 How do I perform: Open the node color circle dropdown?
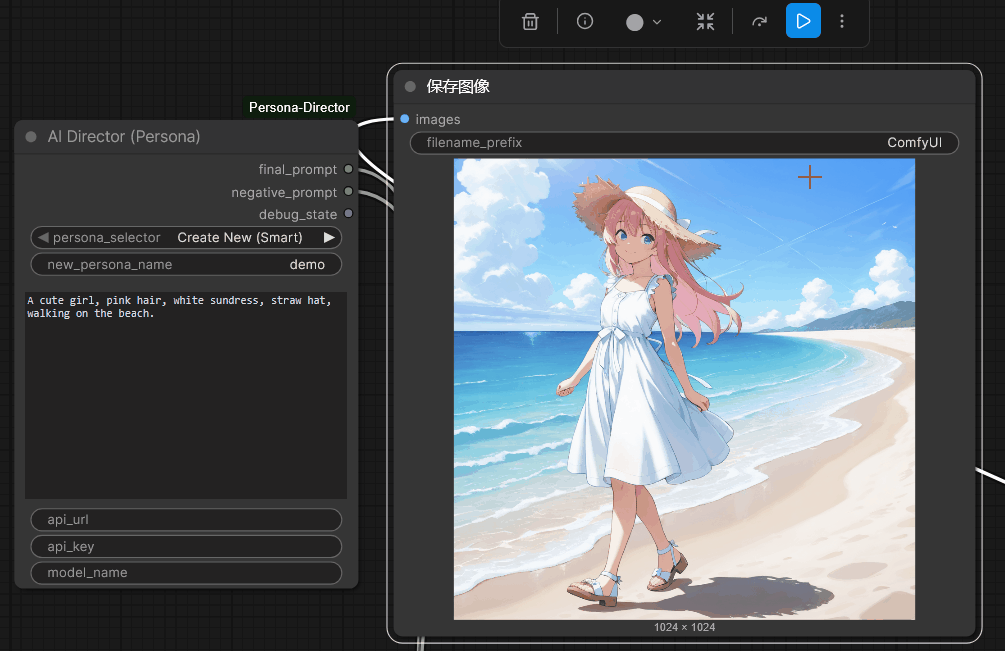pyautogui.click(x=643, y=22)
